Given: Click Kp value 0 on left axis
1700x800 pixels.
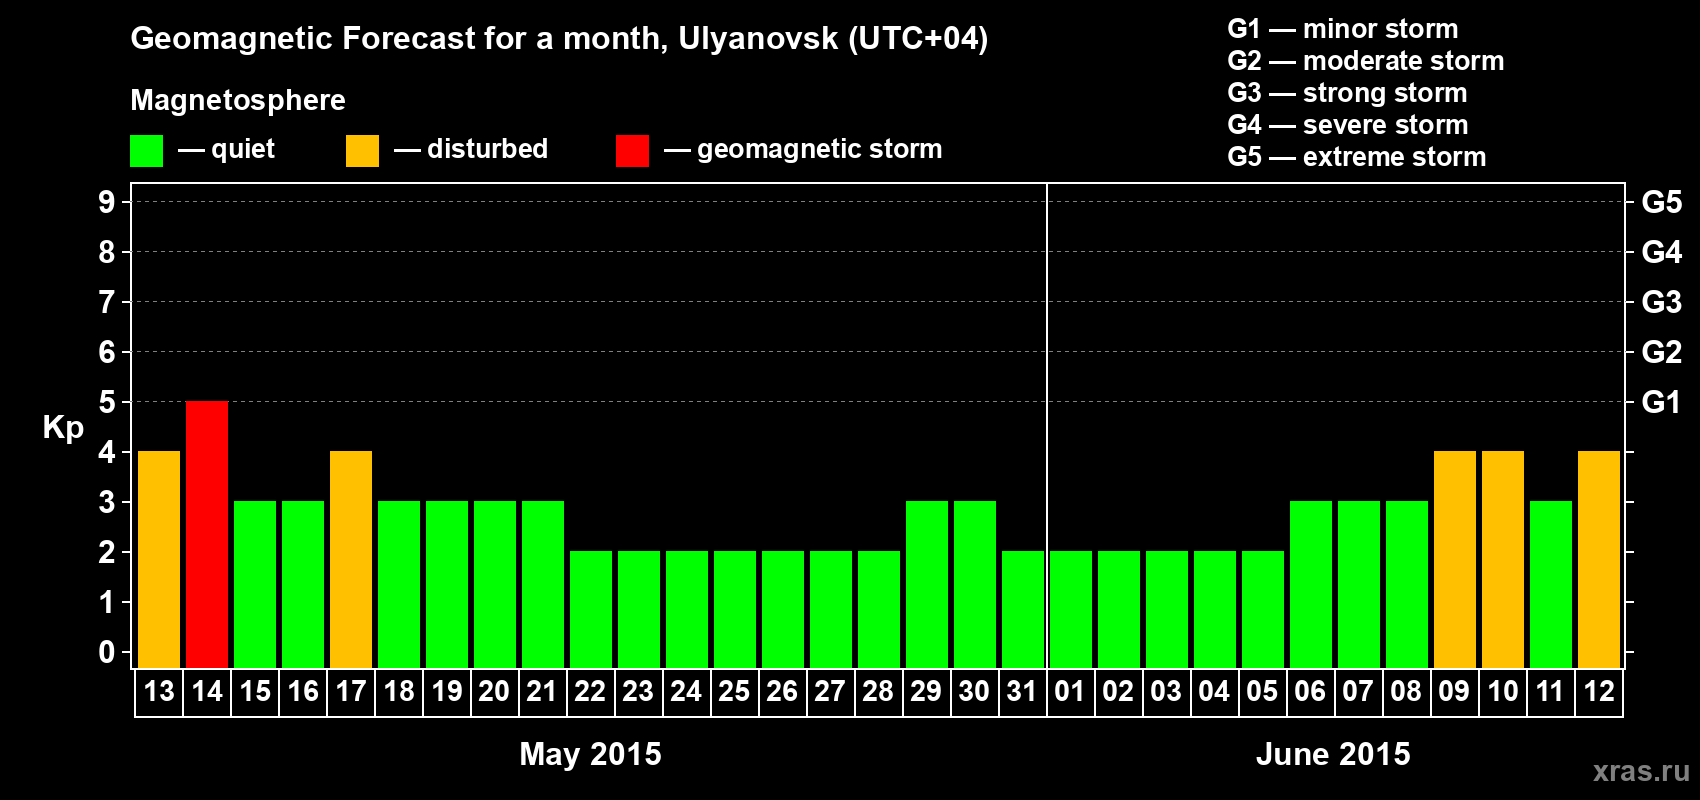Looking at the screenshot, I should 107,652.
